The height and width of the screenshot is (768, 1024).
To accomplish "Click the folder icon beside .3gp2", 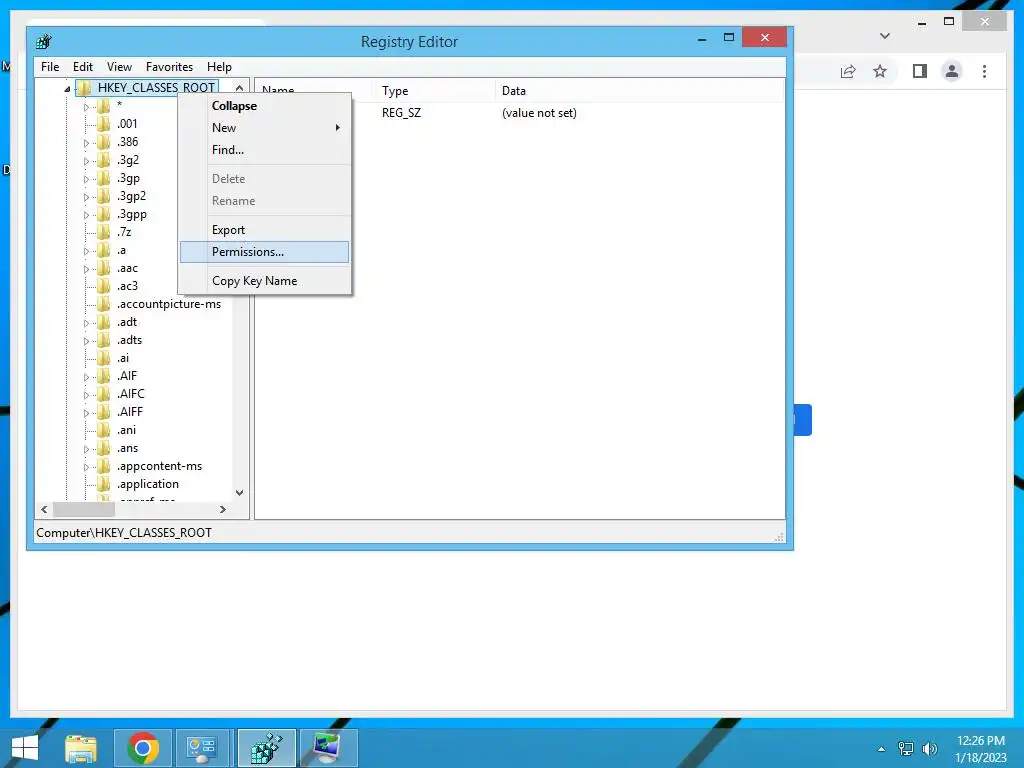I will pos(103,196).
